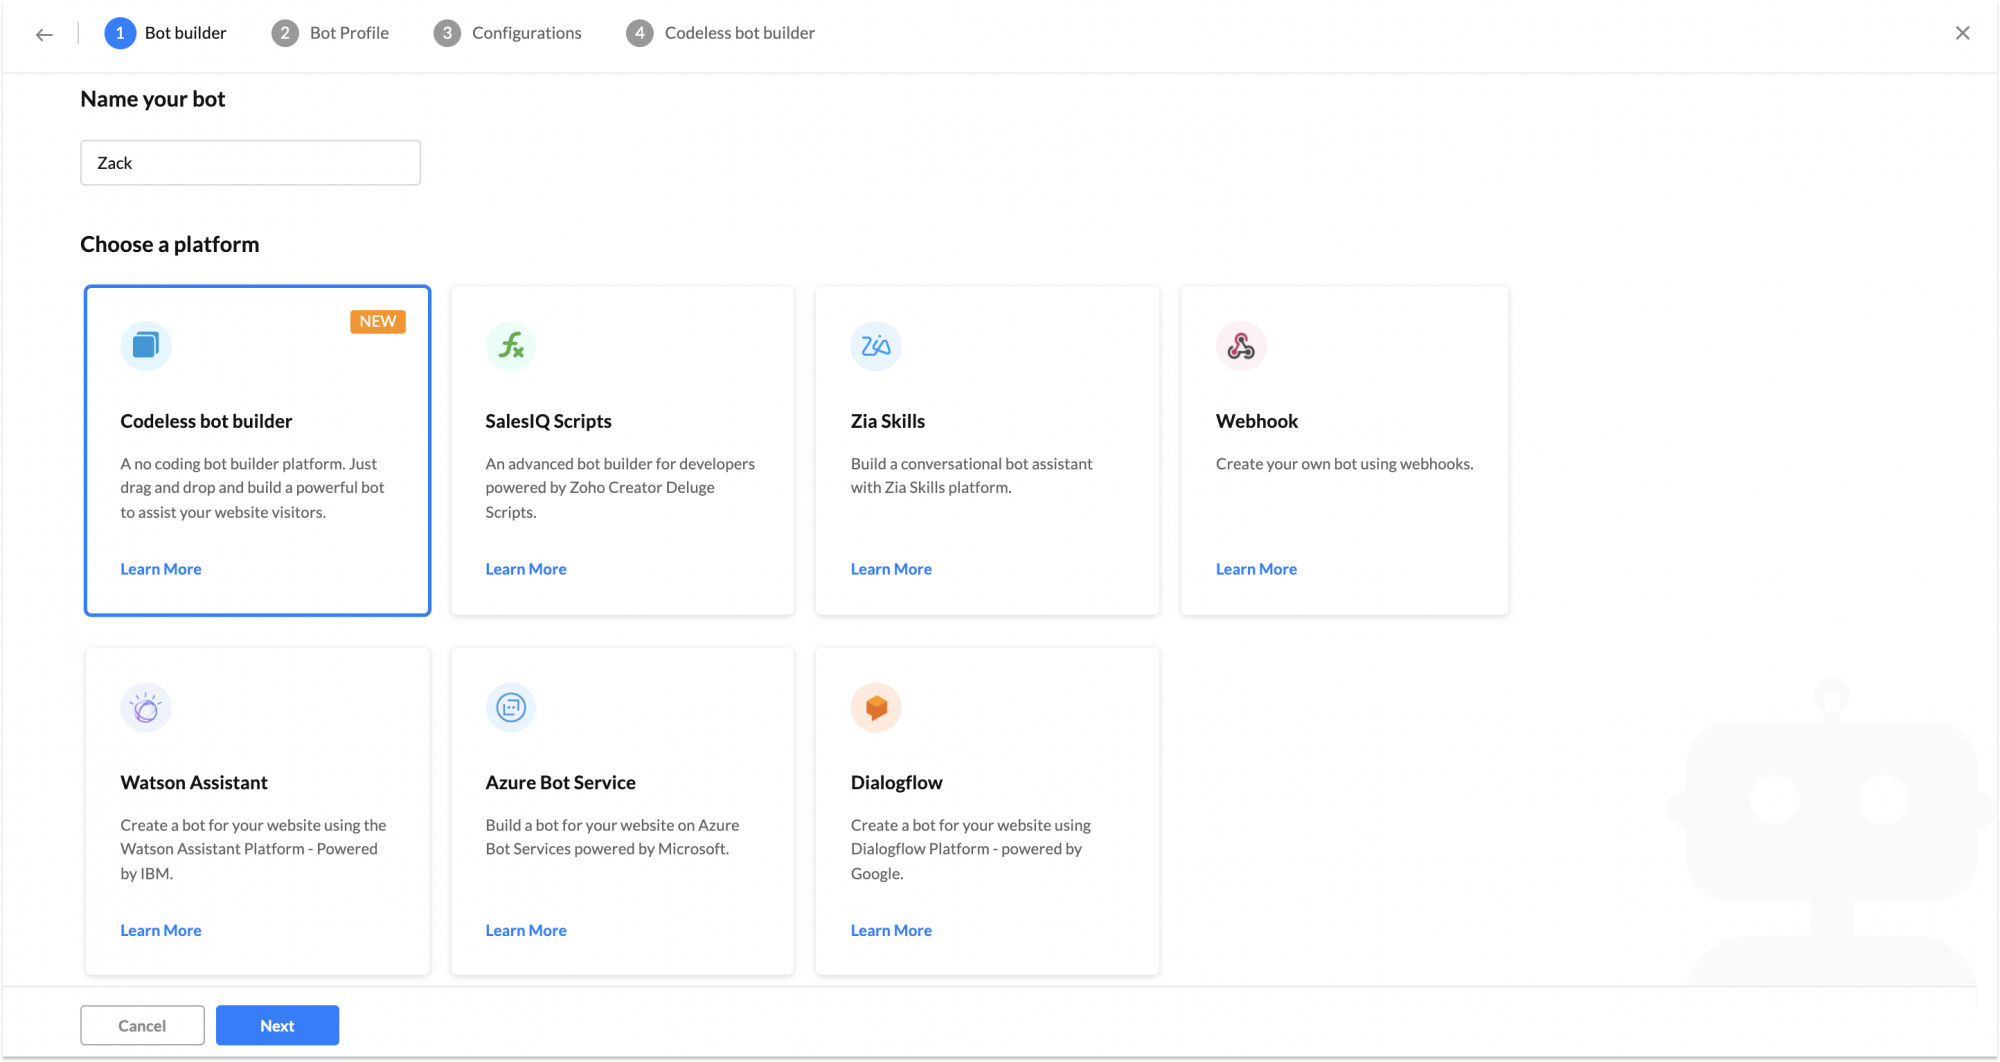Switch to step 4 Codeless bot builder
This screenshot has height=1062, width=2000.
pyautogui.click(x=721, y=33)
